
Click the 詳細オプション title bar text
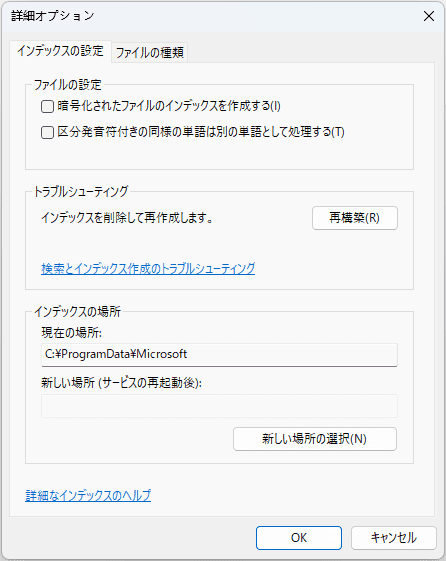click(x=53, y=16)
